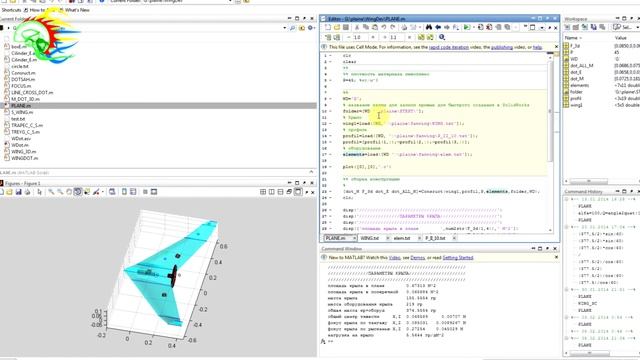Open the Run button dropdown arrow
This screenshot has width=640, height=360.
[473, 27]
